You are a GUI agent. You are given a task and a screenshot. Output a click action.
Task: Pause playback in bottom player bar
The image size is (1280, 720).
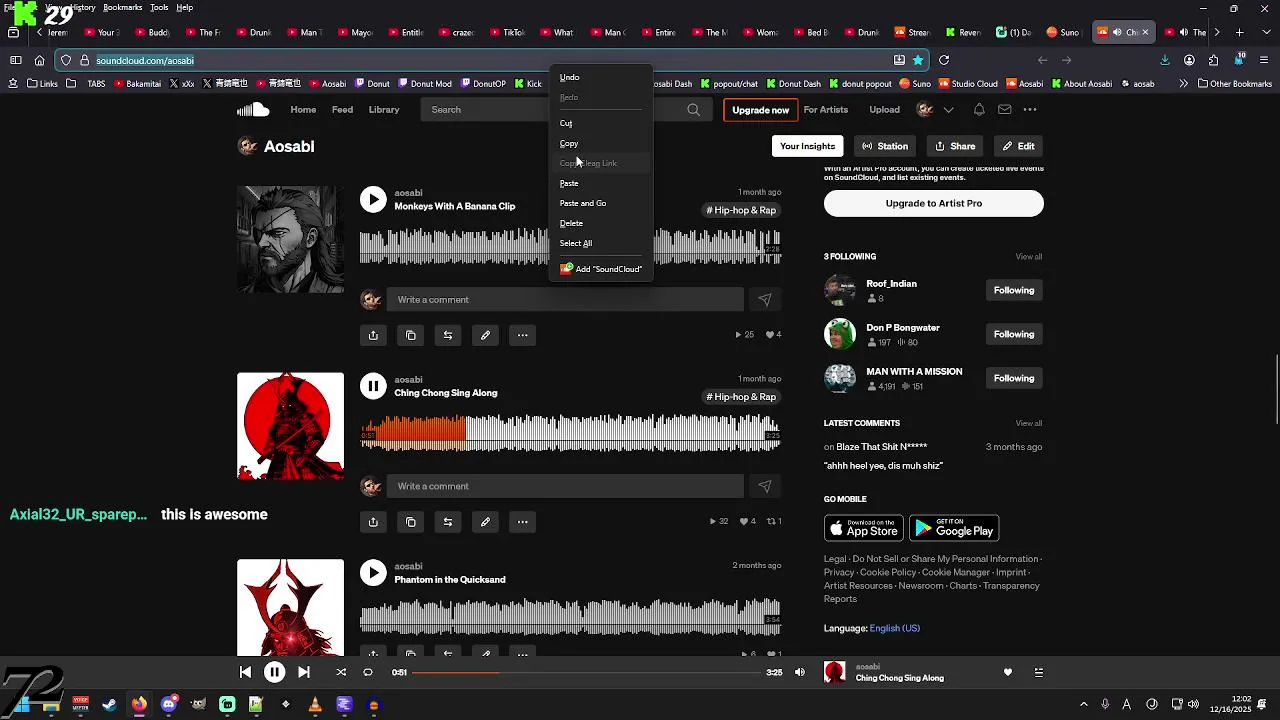click(x=274, y=672)
